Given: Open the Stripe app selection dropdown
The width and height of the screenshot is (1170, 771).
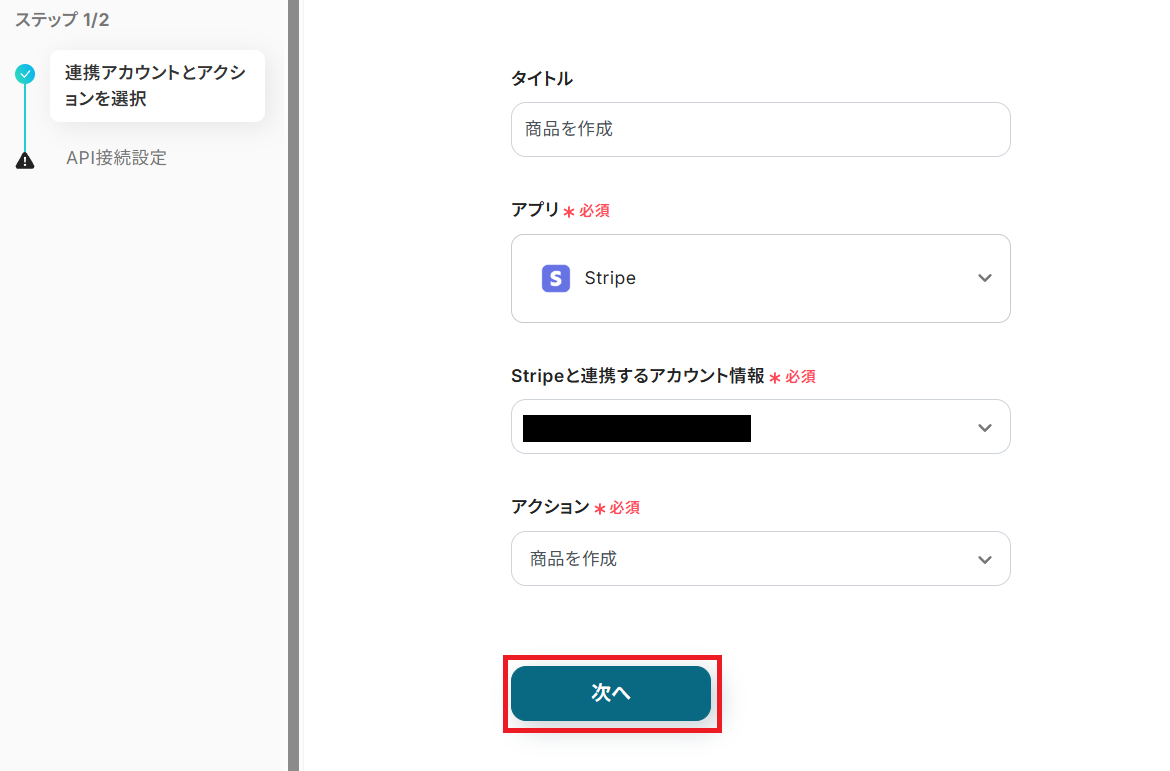Looking at the screenshot, I should click(760, 278).
